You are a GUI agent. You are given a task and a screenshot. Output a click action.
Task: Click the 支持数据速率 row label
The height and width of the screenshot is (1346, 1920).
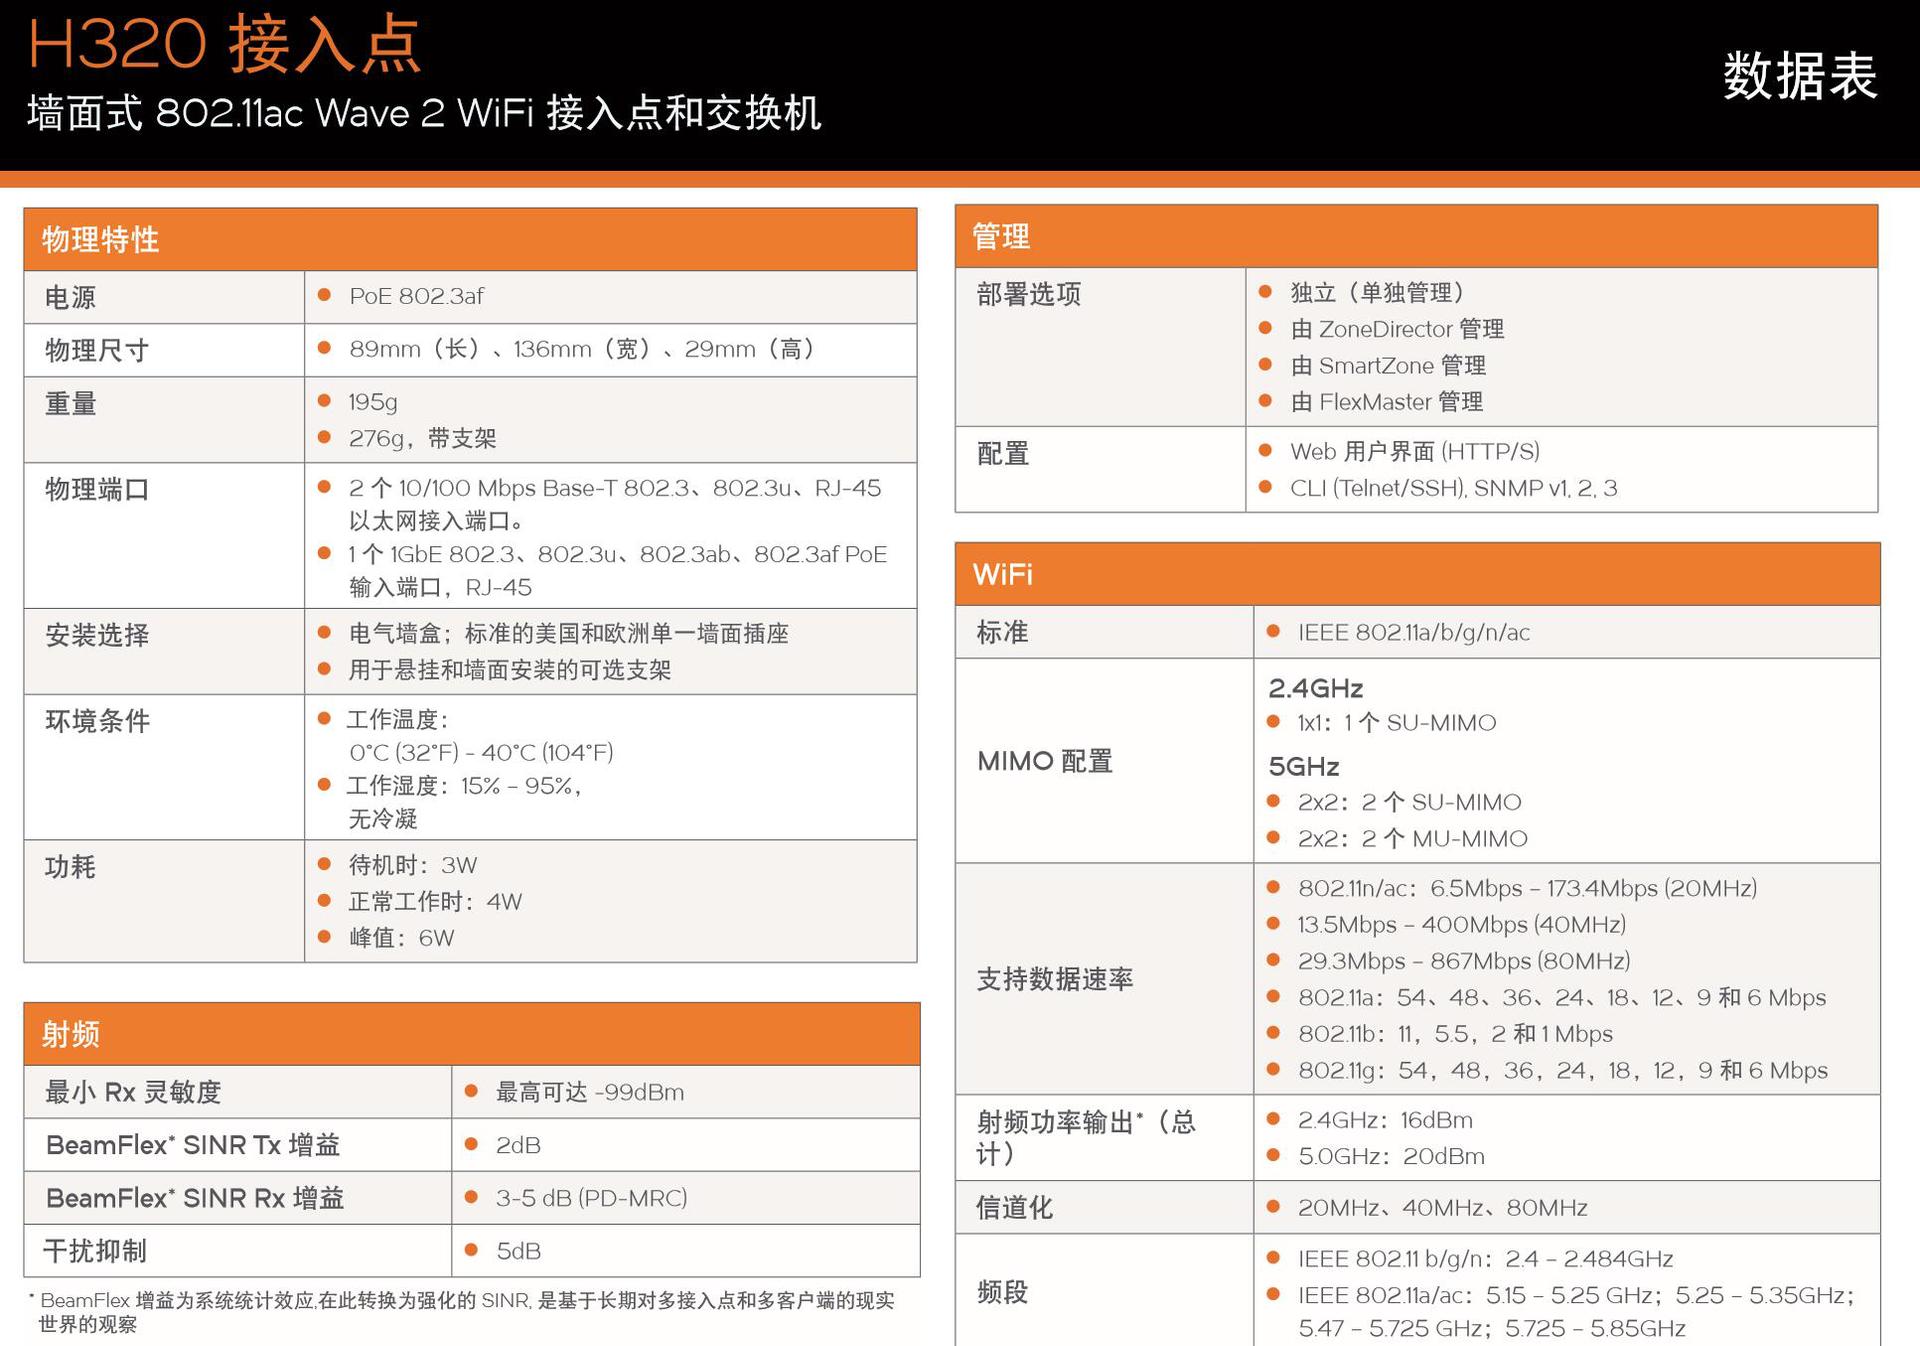[x=1054, y=979]
